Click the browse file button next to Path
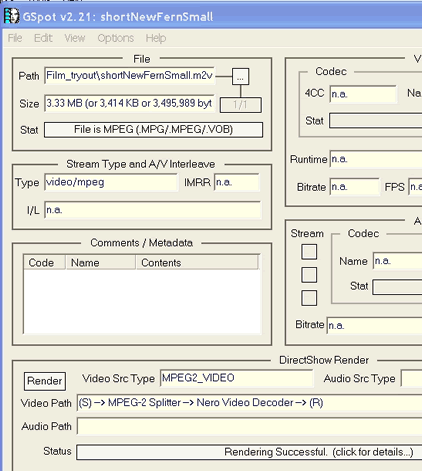This screenshot has width=422, height=471. pos(240,77)
